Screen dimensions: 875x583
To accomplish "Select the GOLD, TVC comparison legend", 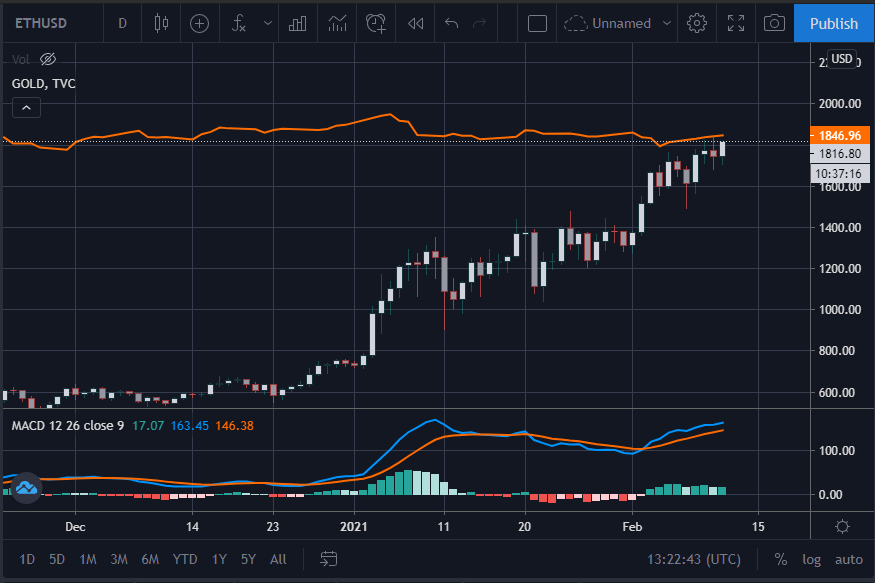I will 44,84.
